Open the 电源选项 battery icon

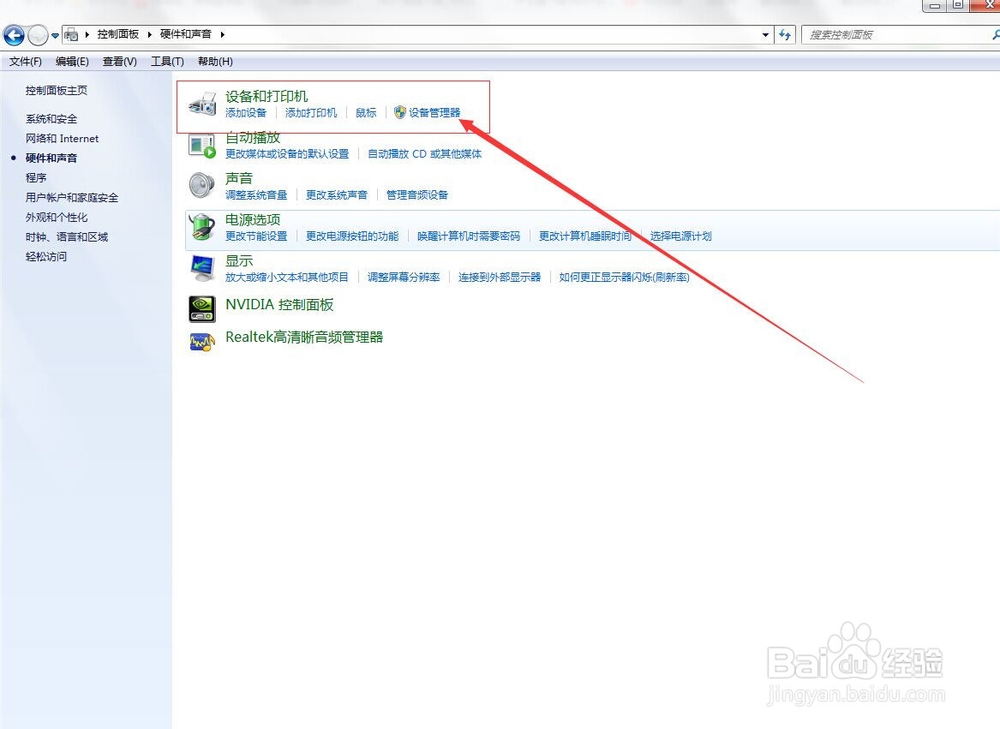tap(200, 226)
